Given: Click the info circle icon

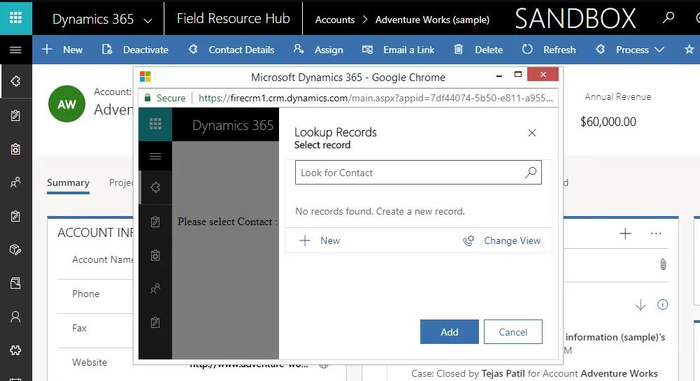Looking at the screenshot, I should point(662,305).
